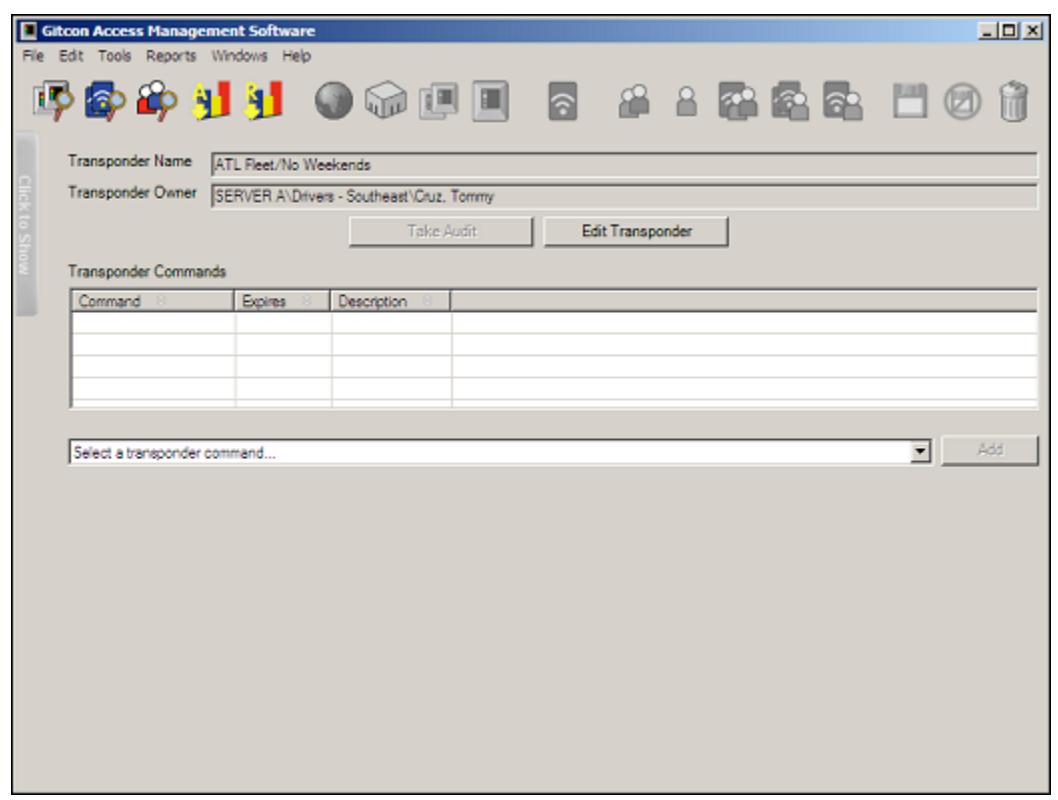The width and height of the screenshot is (1058, 800).
Task: Click the 'Transponder Owner' label
Action: click(132, 193)
